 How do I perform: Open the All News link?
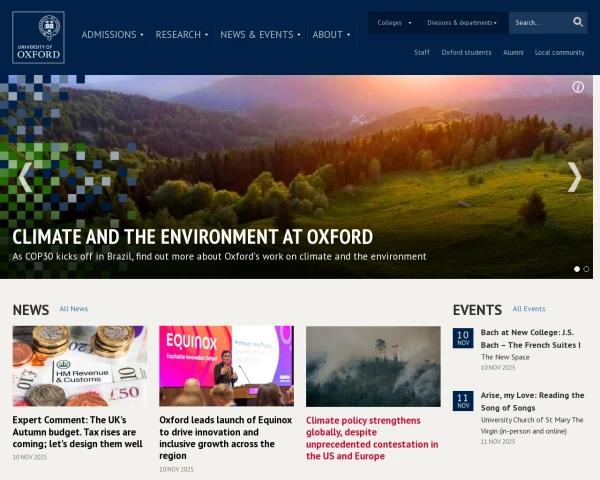coord(73,309)
